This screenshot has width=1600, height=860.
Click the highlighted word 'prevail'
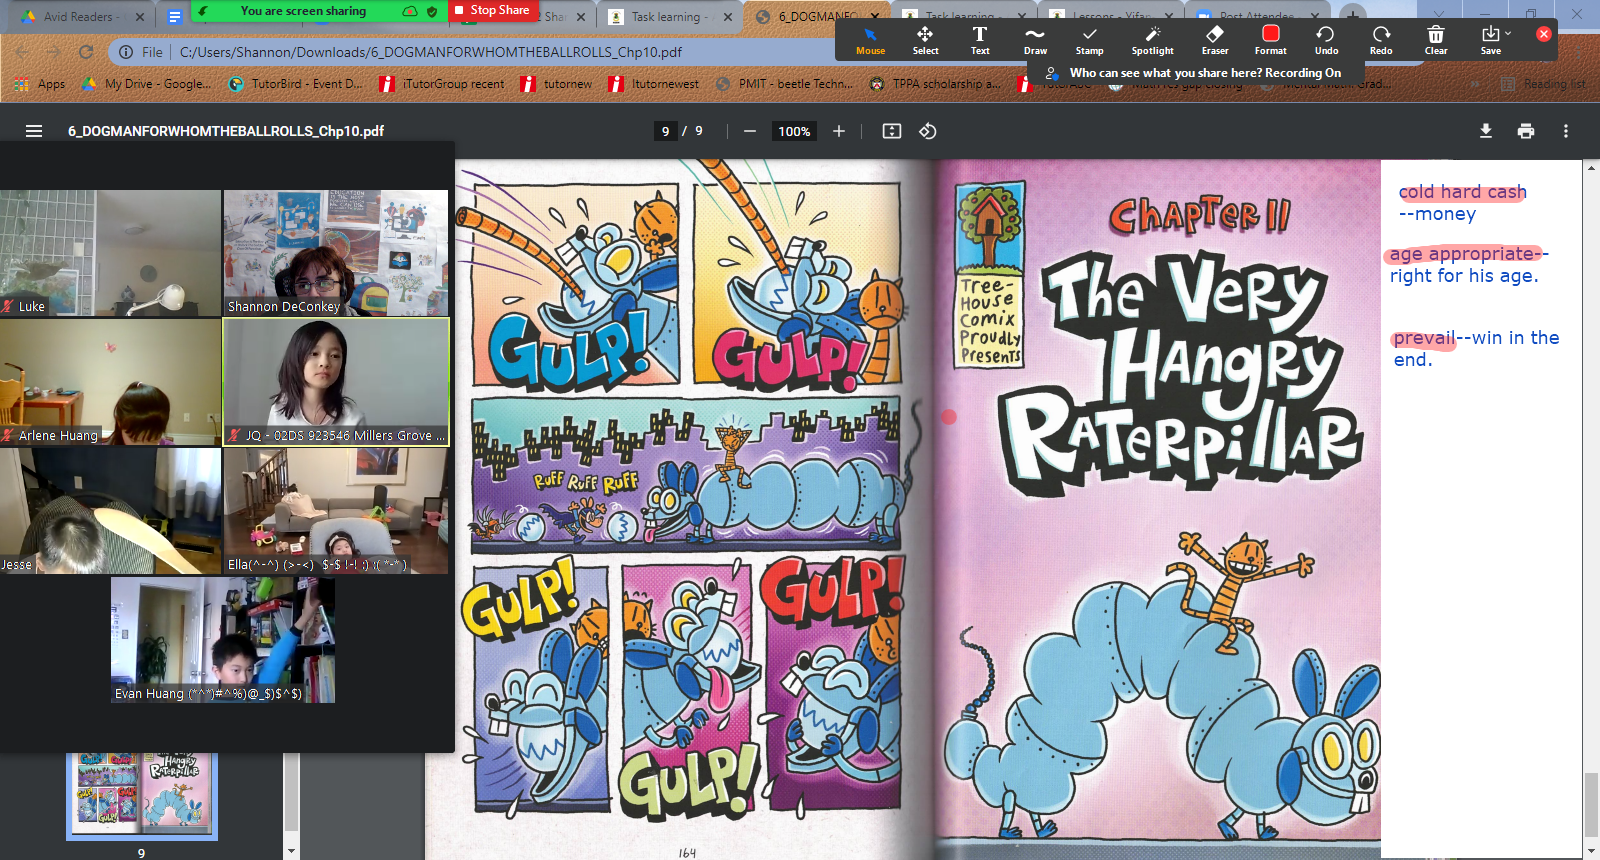click(x=1424, y=338)
